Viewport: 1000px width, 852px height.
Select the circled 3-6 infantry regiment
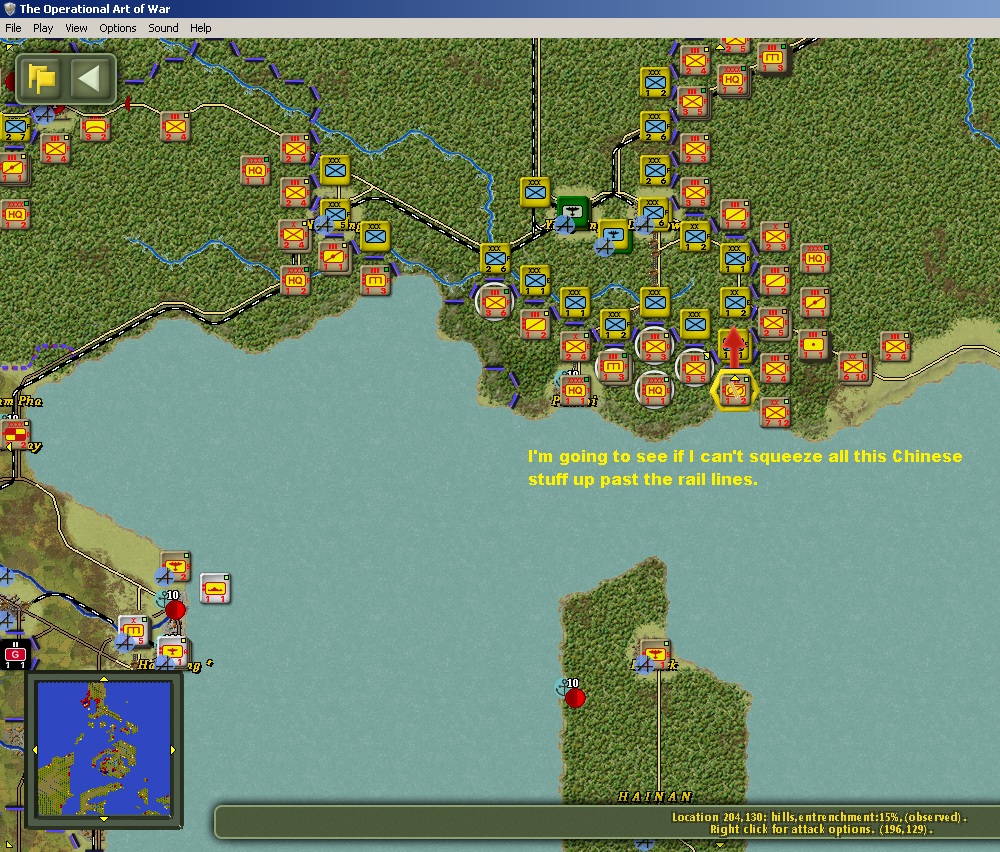[495, 302]
